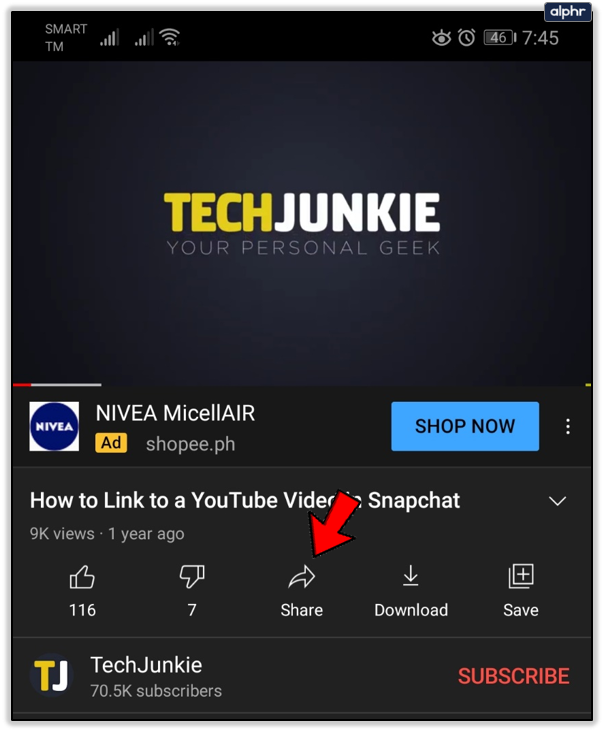Screen dimensions: 604x732
Task: Tap the alarm clock status icon
Action: [x=466, y=38]
